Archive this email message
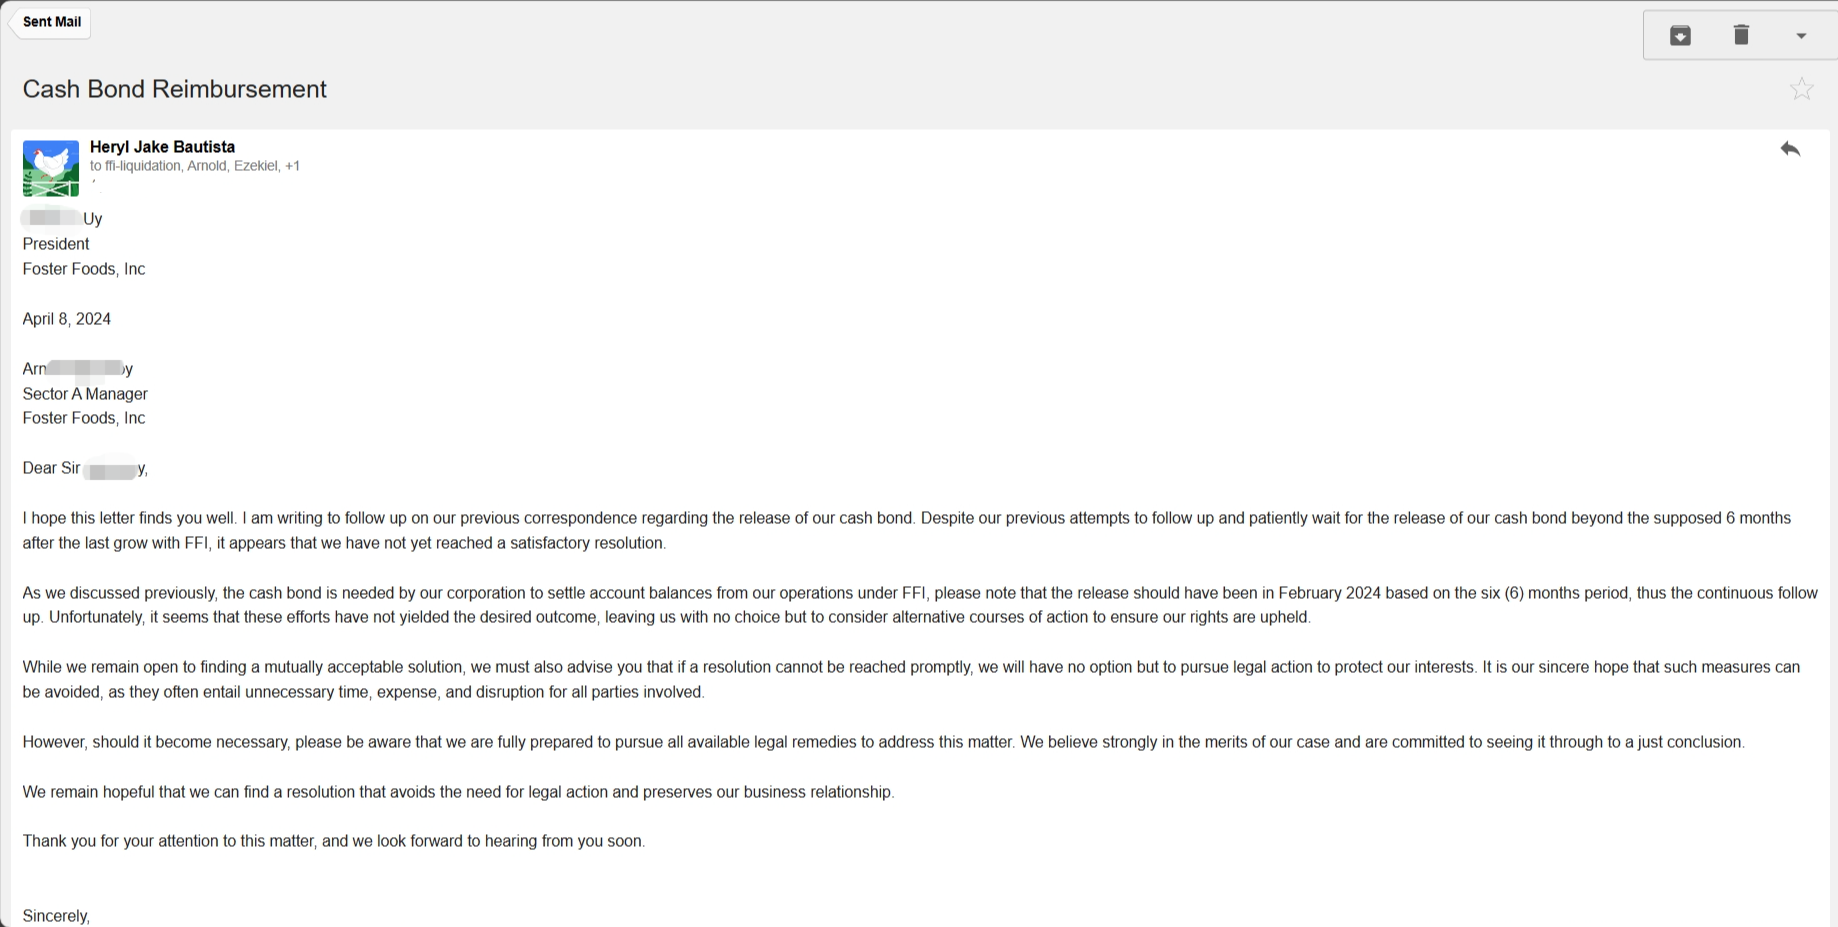 (x=1680, y=36)
